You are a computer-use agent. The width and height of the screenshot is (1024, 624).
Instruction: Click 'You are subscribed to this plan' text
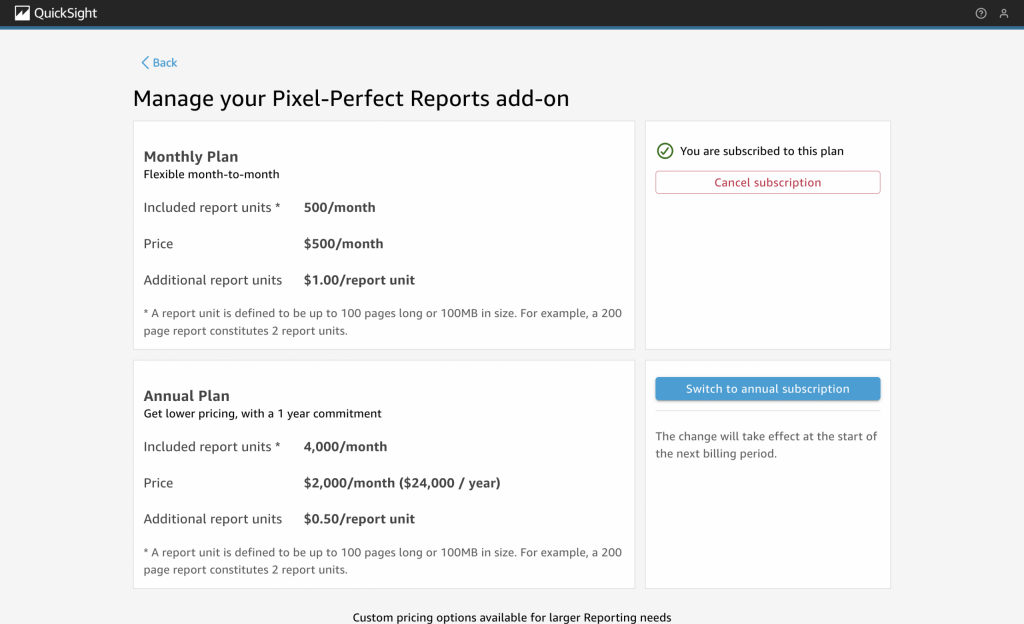[x=761, y=151]
